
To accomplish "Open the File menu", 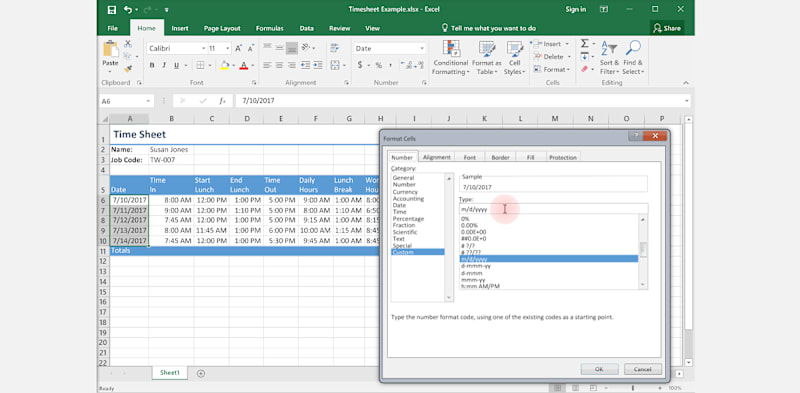I will point(112,29).
